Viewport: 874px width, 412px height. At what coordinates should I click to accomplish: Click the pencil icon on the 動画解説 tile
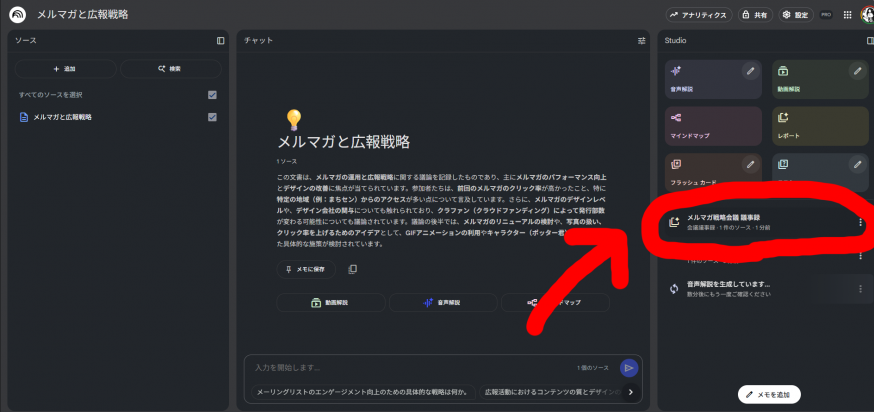pyautogui.click(x=857, y=71)
